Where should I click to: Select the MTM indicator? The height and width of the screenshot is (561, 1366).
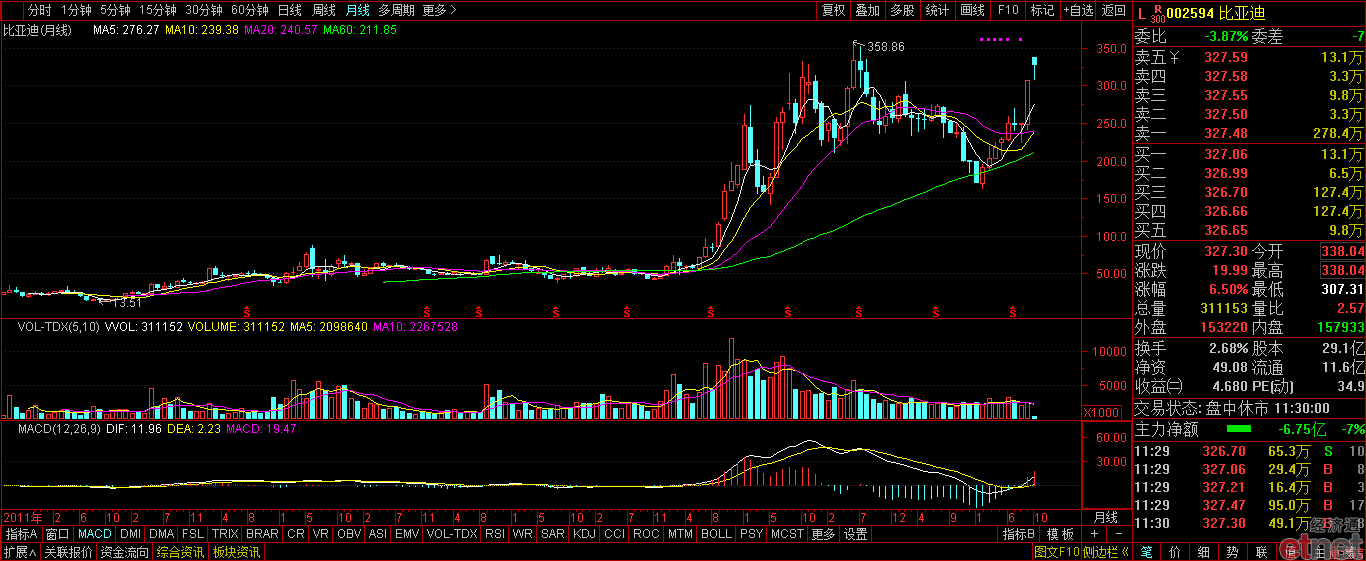[x=680, y=534]
